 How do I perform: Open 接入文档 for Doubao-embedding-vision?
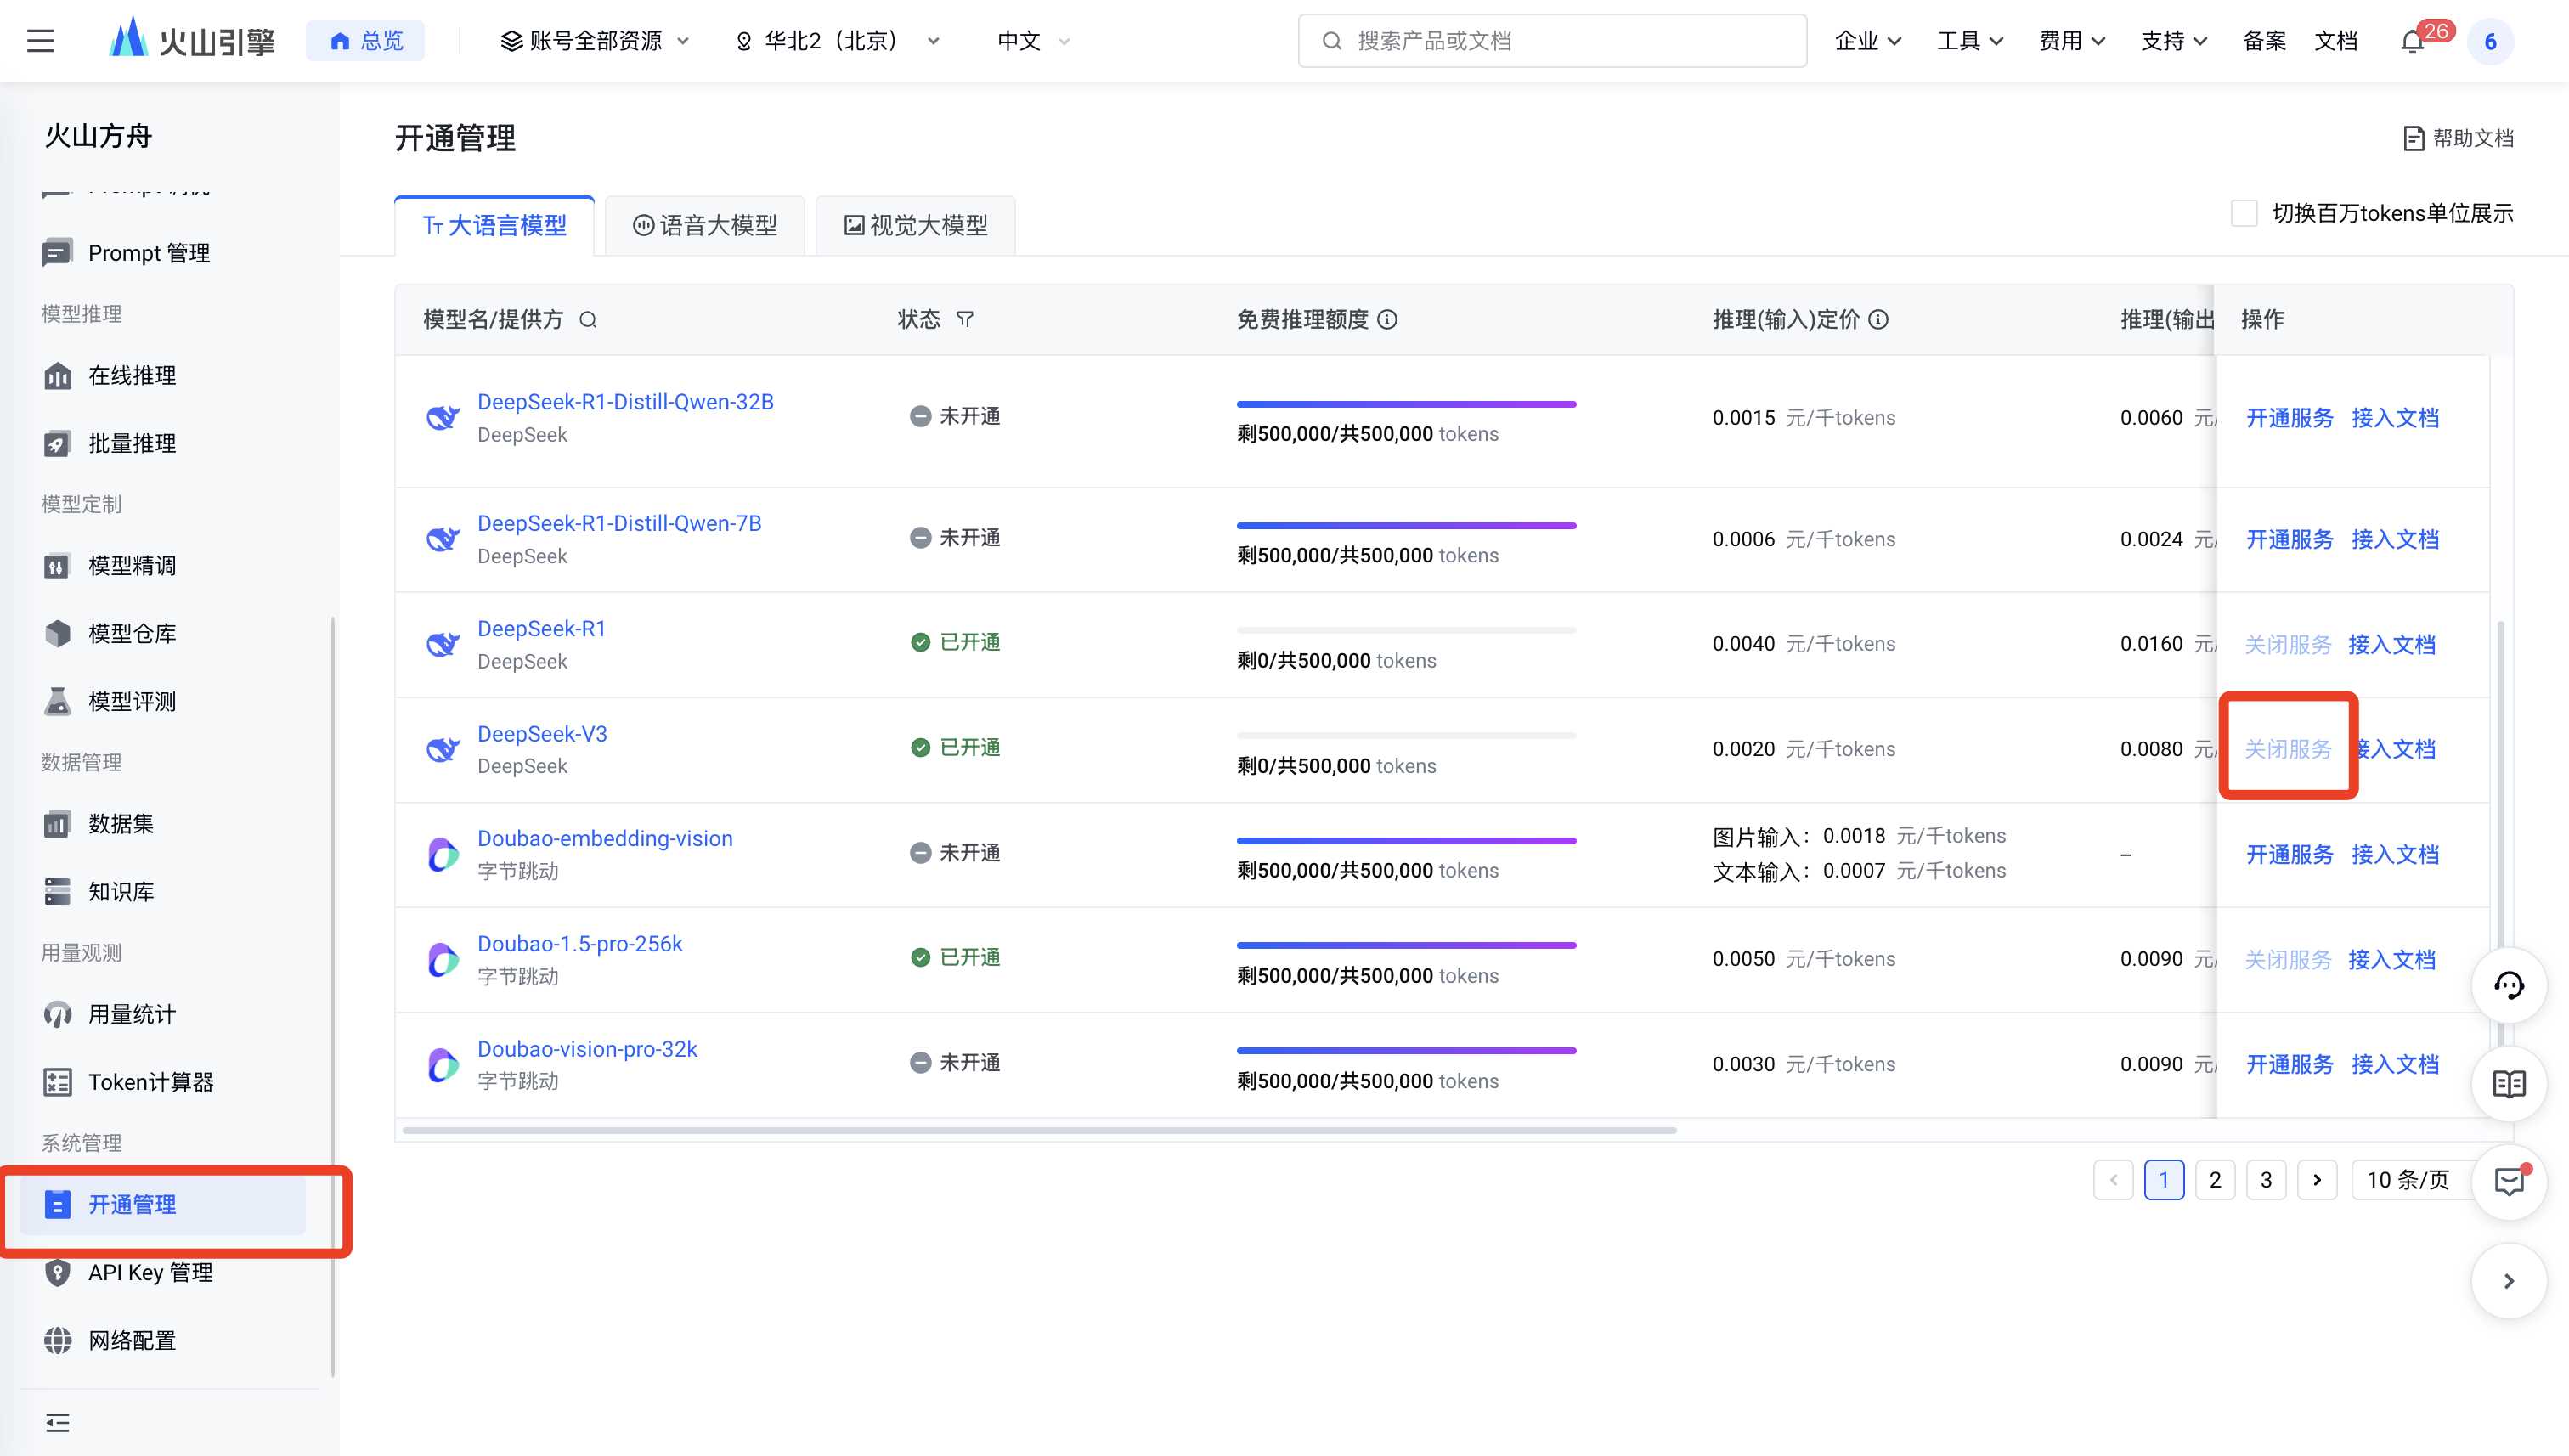pyautogui.click(x=2395, y=855)
